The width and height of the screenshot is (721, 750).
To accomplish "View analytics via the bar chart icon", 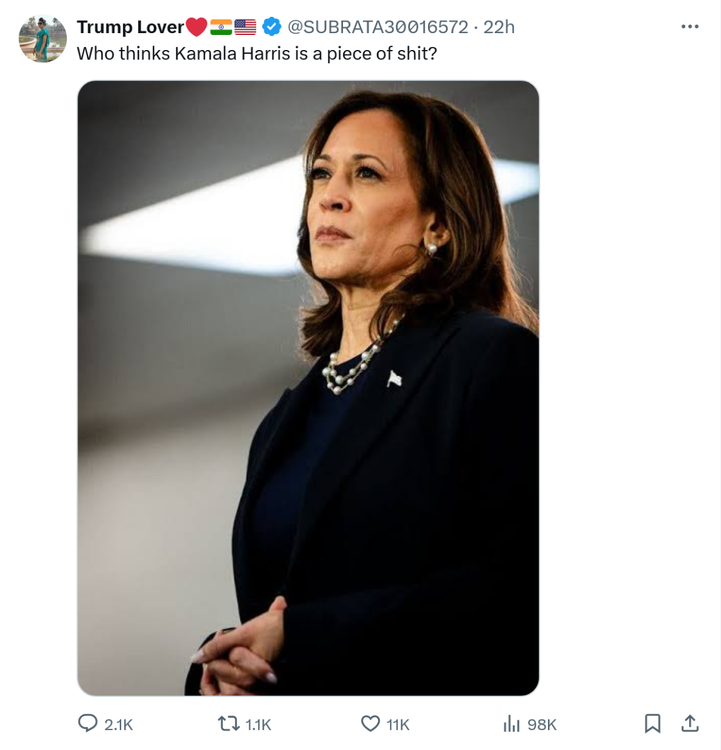I will coord(511,723).
